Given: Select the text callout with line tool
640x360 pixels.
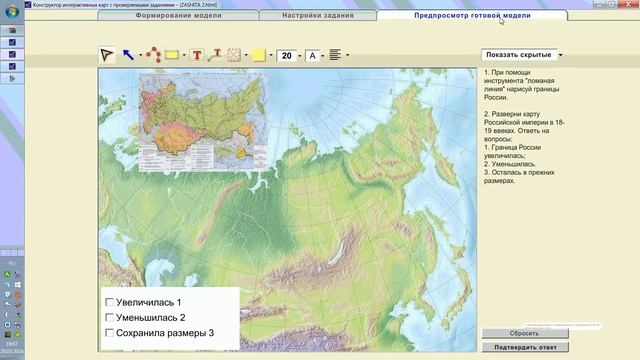Looking at the screenshot, I should [x=214, y=55].
